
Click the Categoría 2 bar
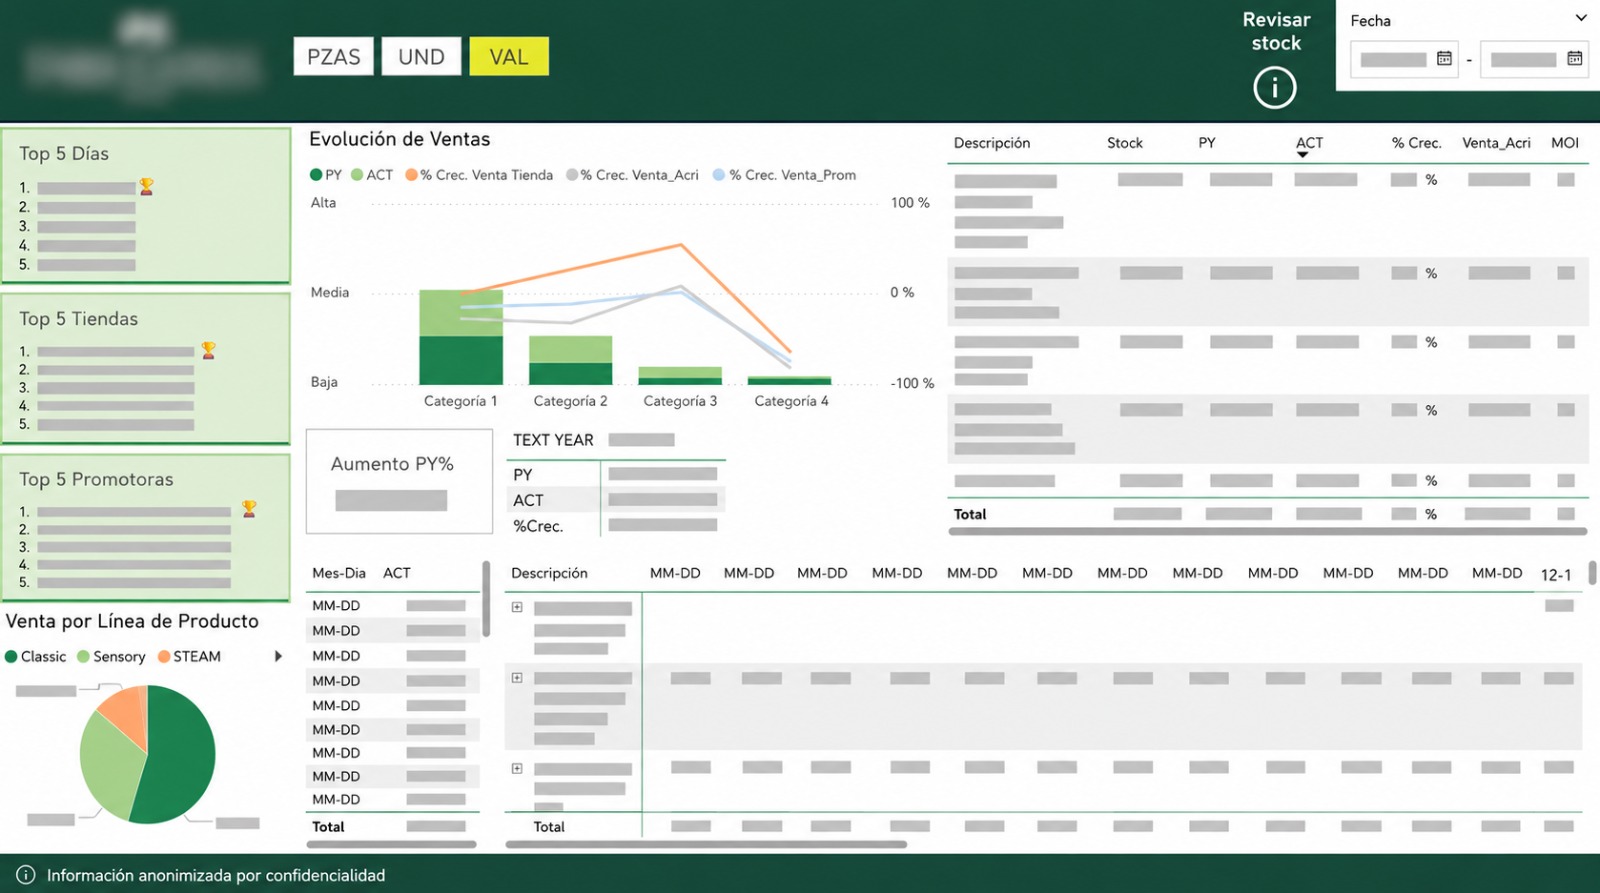coord(570,360)
